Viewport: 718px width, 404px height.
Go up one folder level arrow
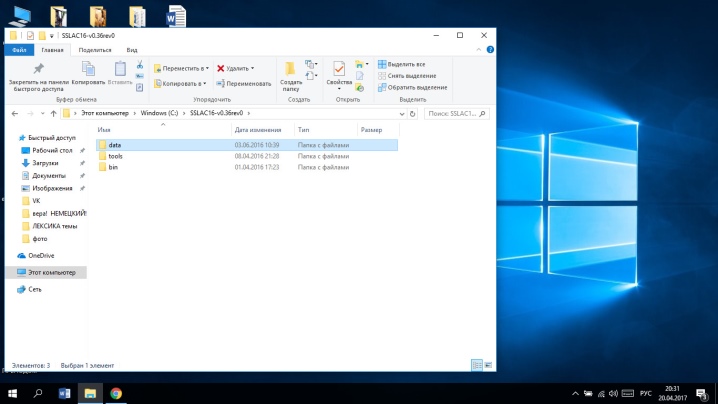coord(53,114)
